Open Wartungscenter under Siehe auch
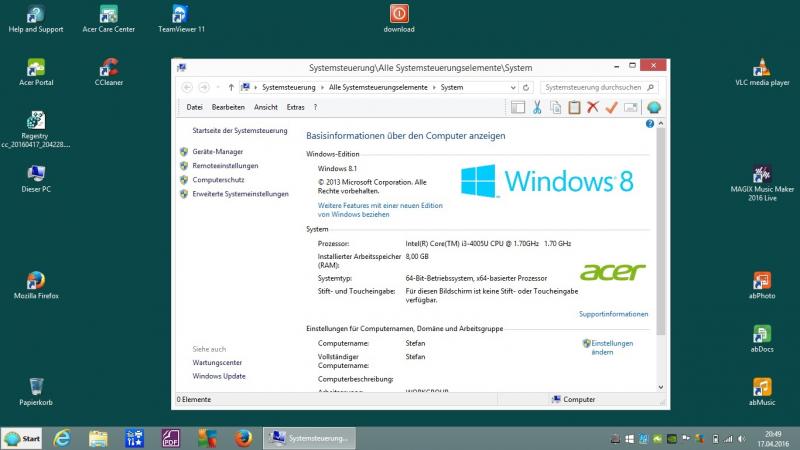Image resolution: width=800 pixels, height=450 pixels. point(217,362)
